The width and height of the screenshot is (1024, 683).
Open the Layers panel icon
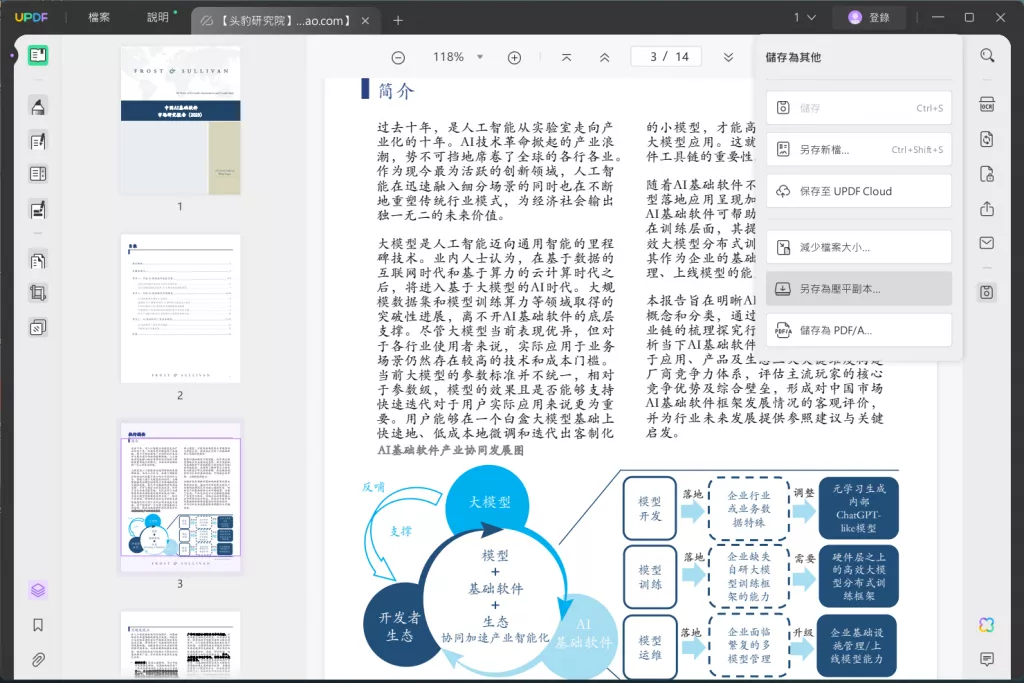pos(38,590)
